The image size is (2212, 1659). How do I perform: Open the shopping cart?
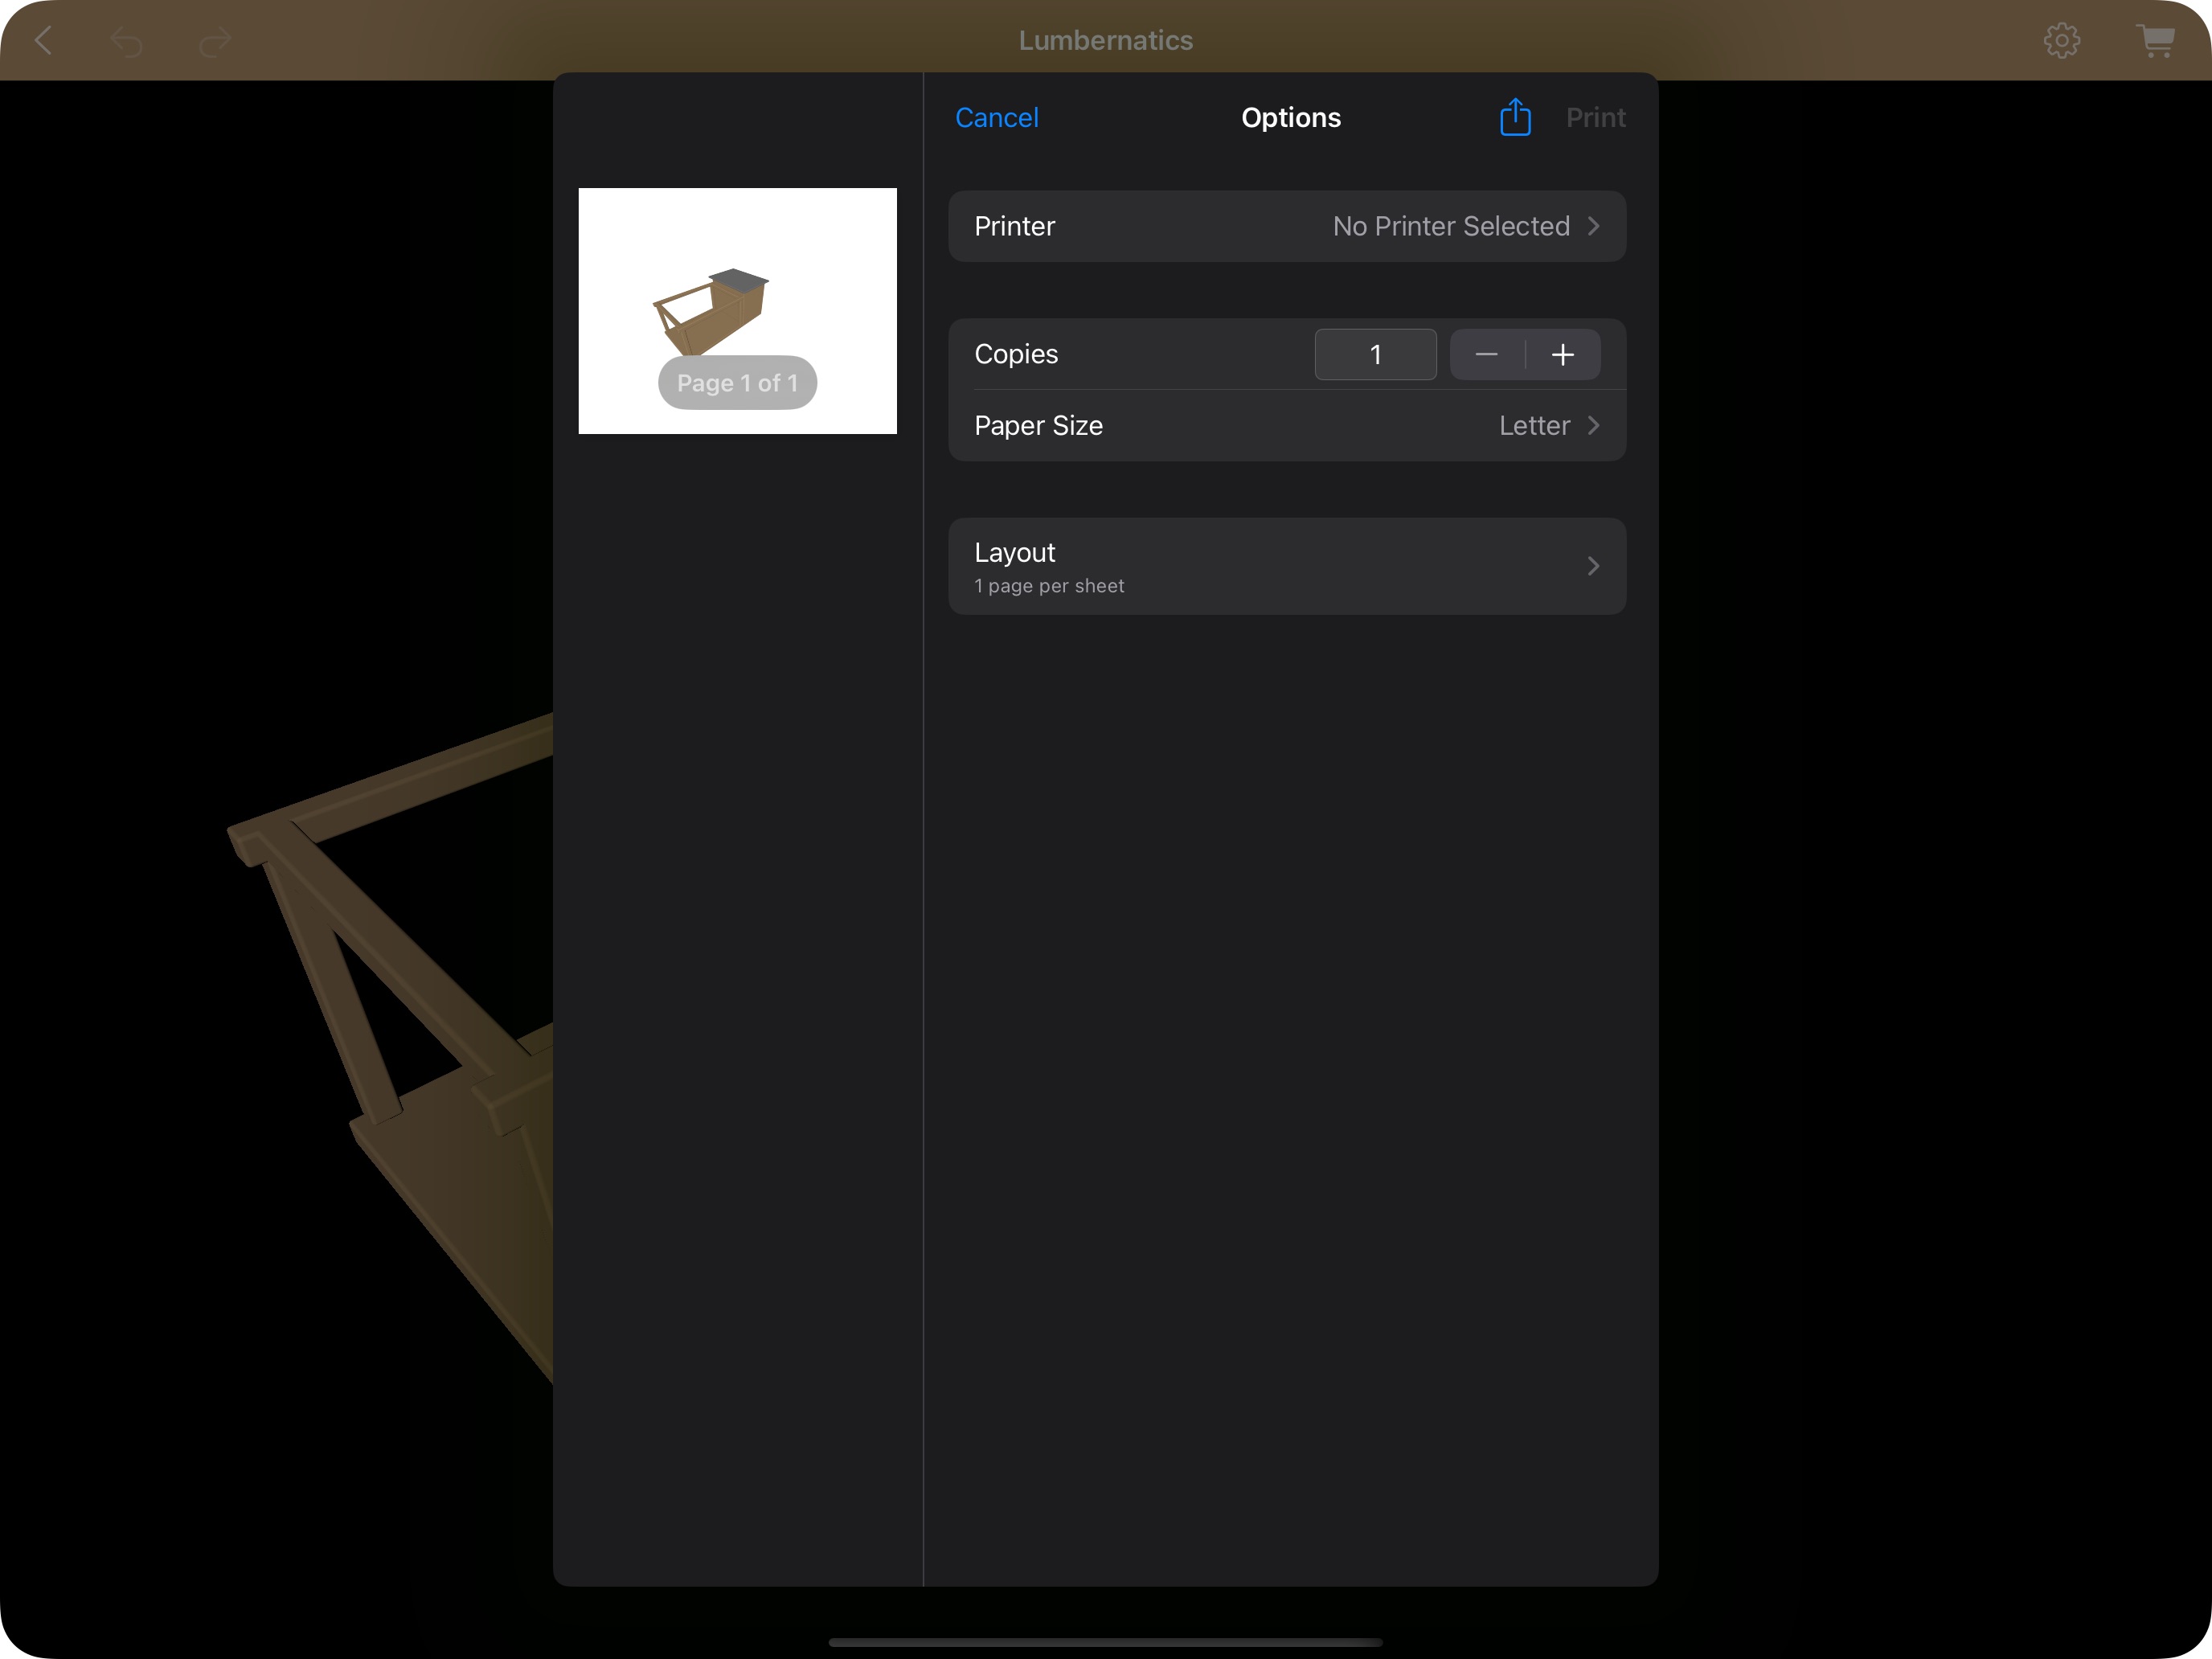[x=2156, y=40]
